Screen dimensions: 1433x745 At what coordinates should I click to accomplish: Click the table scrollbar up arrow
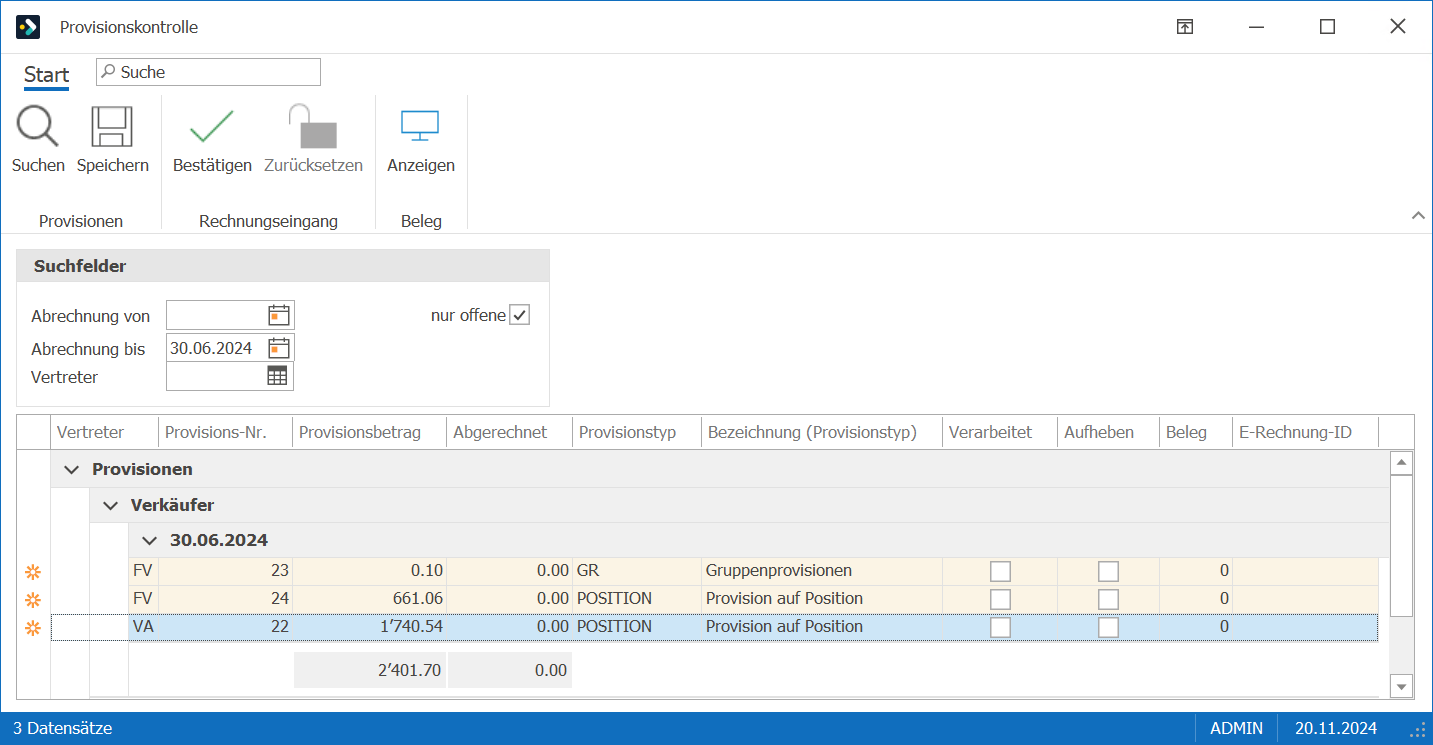(1401, 462)
